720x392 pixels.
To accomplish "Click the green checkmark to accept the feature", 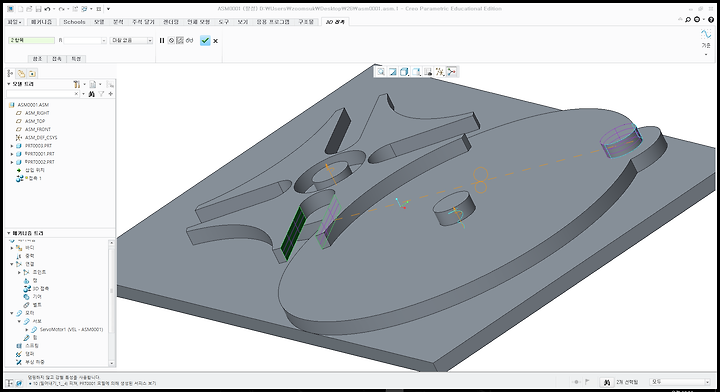I will [205, 41].
